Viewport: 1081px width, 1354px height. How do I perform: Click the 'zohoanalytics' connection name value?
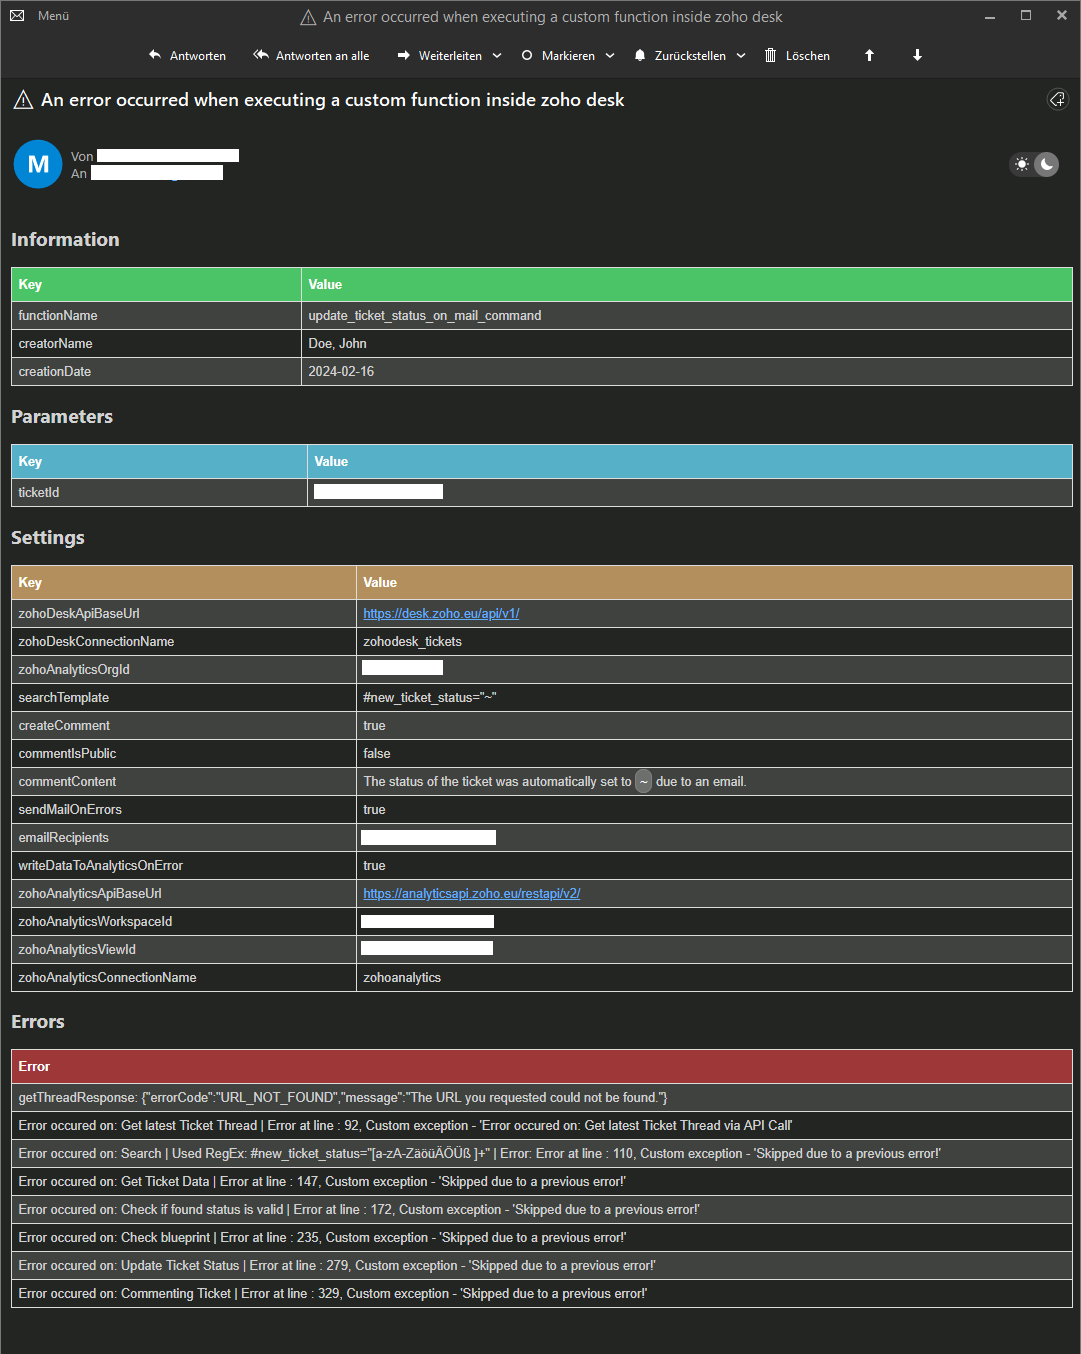(402, 977)
